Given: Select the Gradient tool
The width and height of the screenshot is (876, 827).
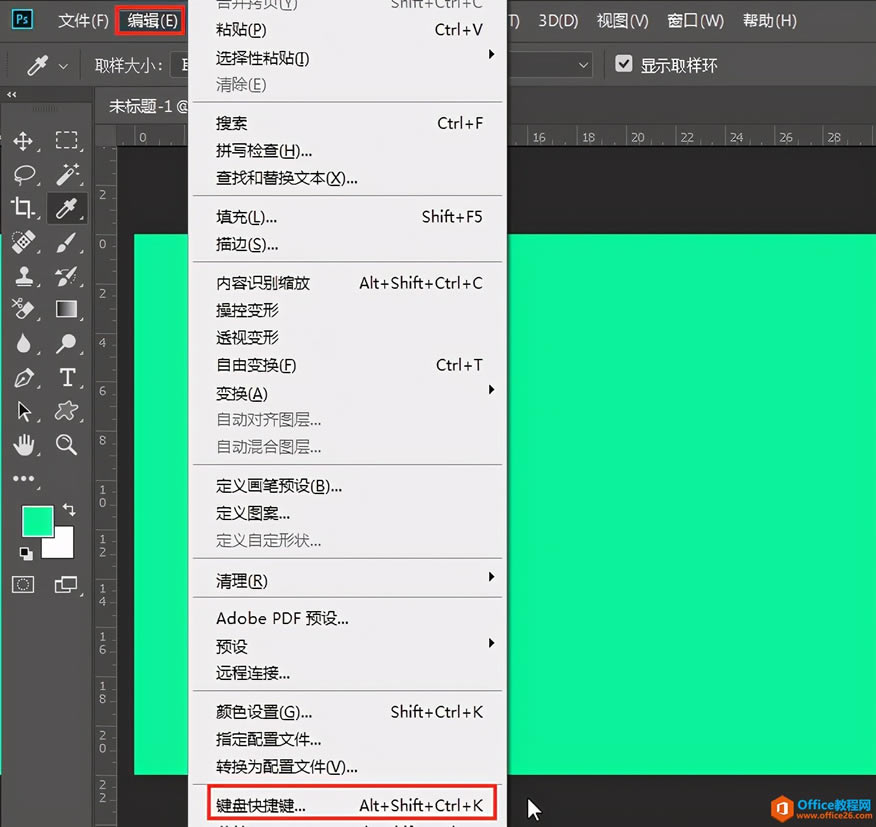Looking at the screenshot, I should (66, 309).
